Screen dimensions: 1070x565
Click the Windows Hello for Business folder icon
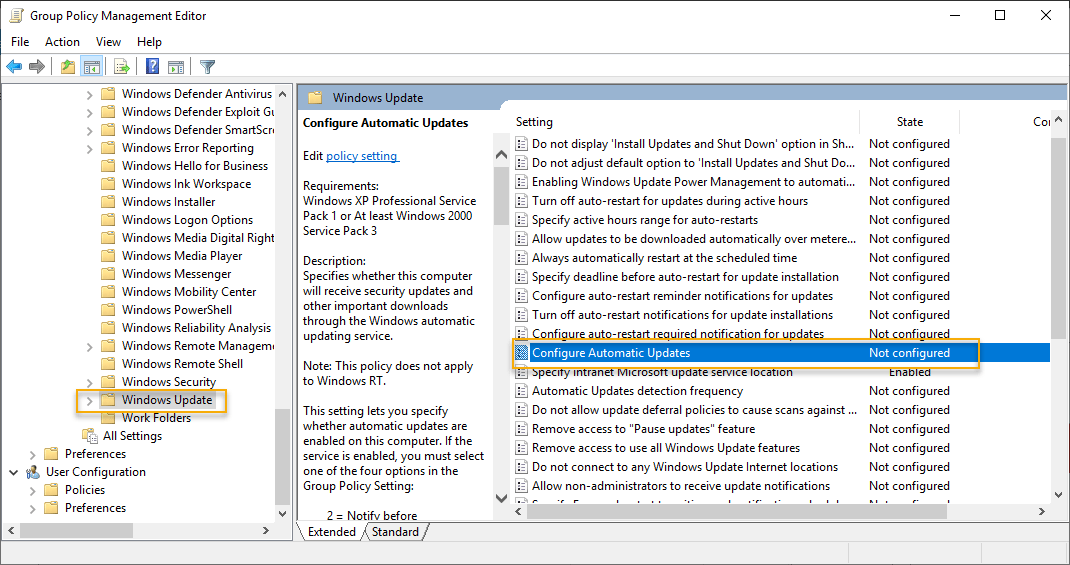coord(108,166)
